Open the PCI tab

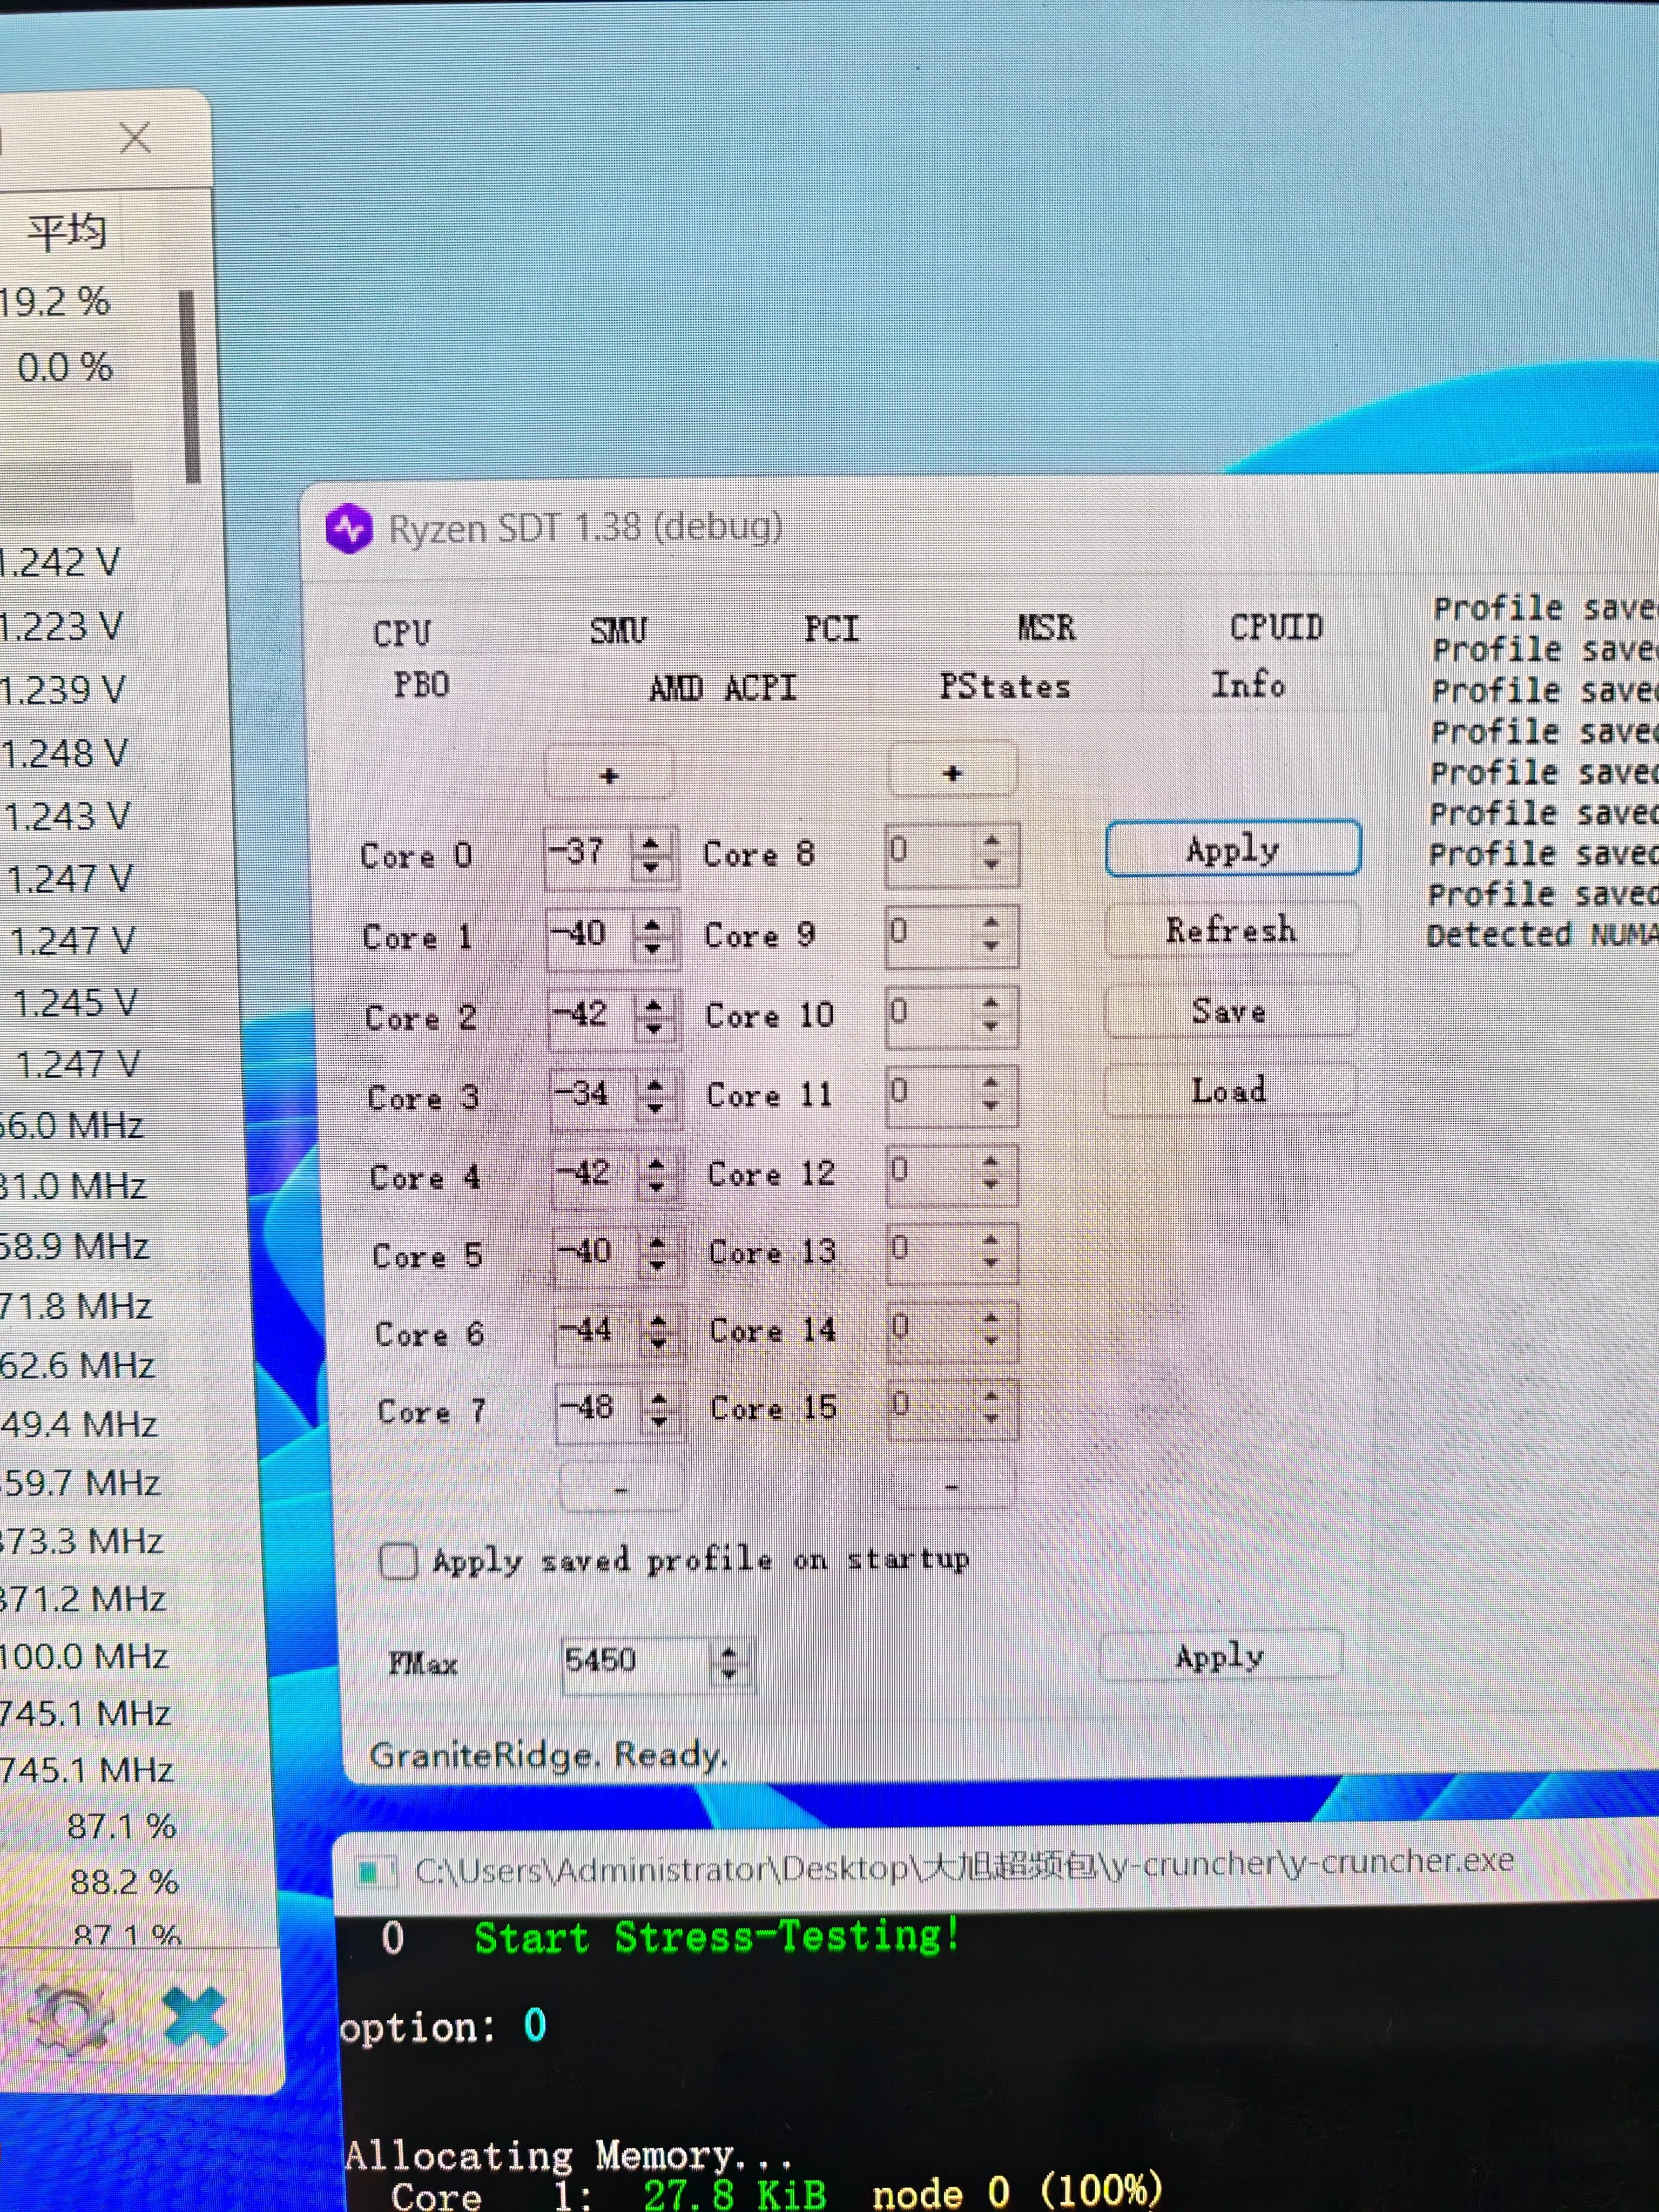831,629
